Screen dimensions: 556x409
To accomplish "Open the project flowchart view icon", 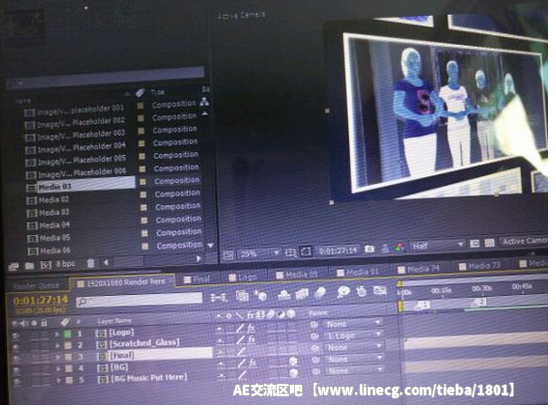I will [x=204, y=103].
